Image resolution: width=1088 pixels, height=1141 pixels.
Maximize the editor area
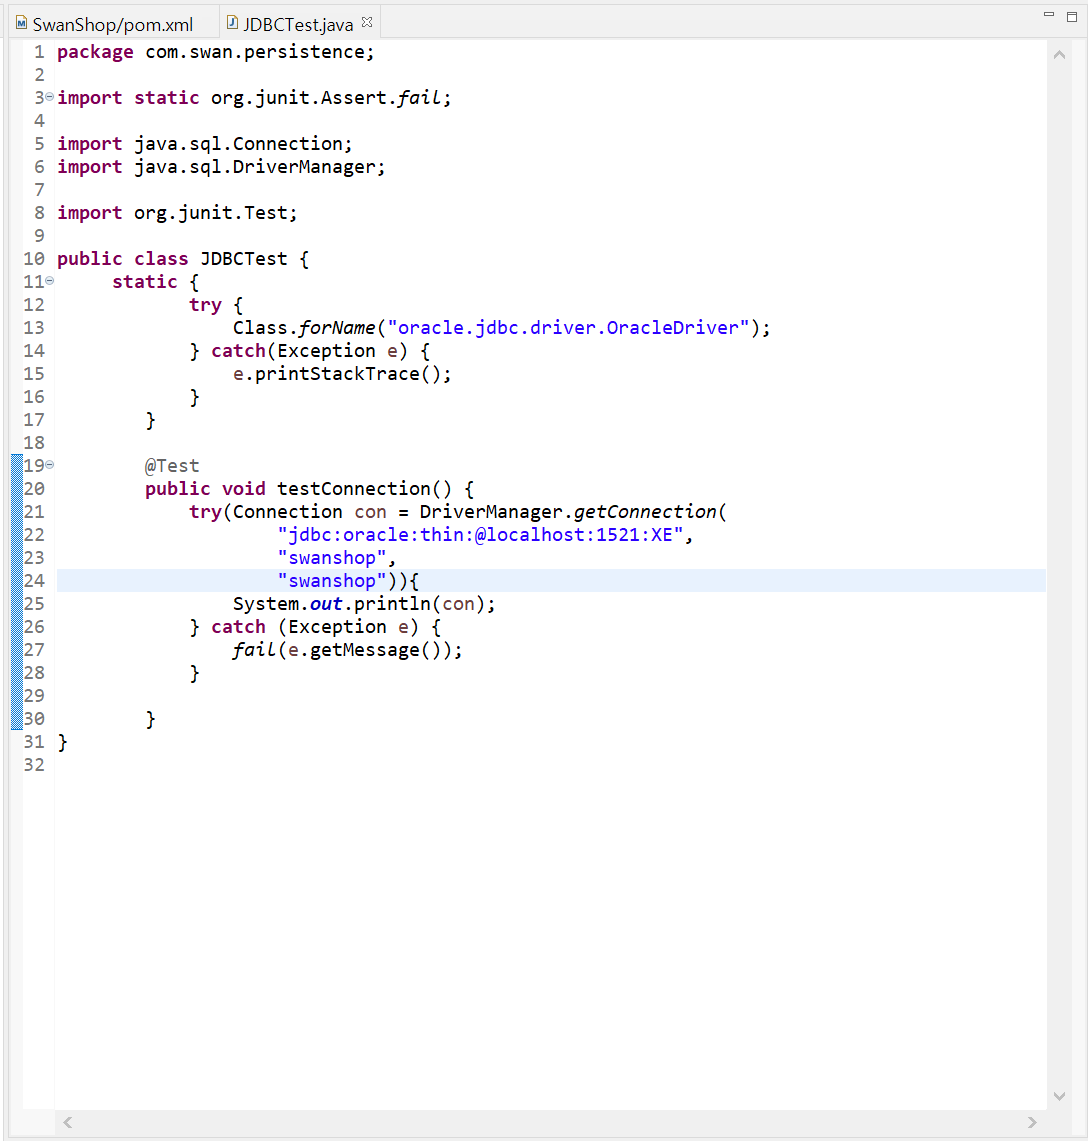[1072, 17]
